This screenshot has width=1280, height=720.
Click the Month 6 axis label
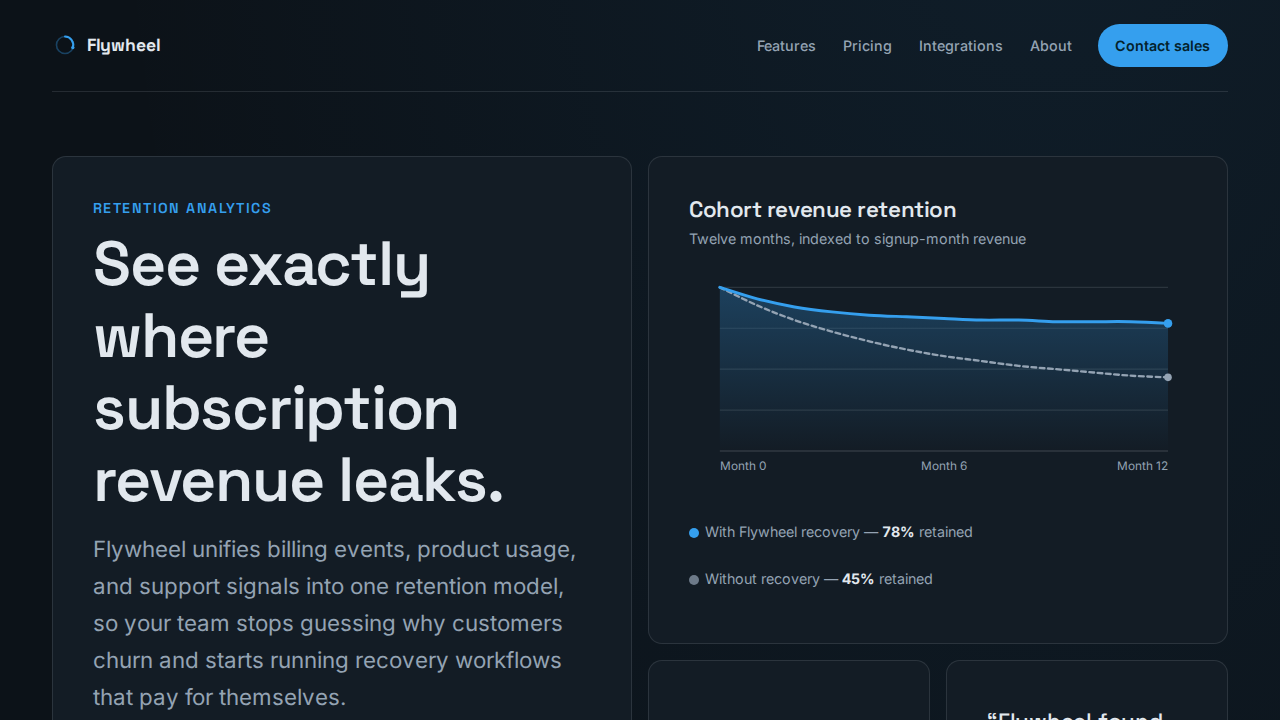(x=944, y=466)
